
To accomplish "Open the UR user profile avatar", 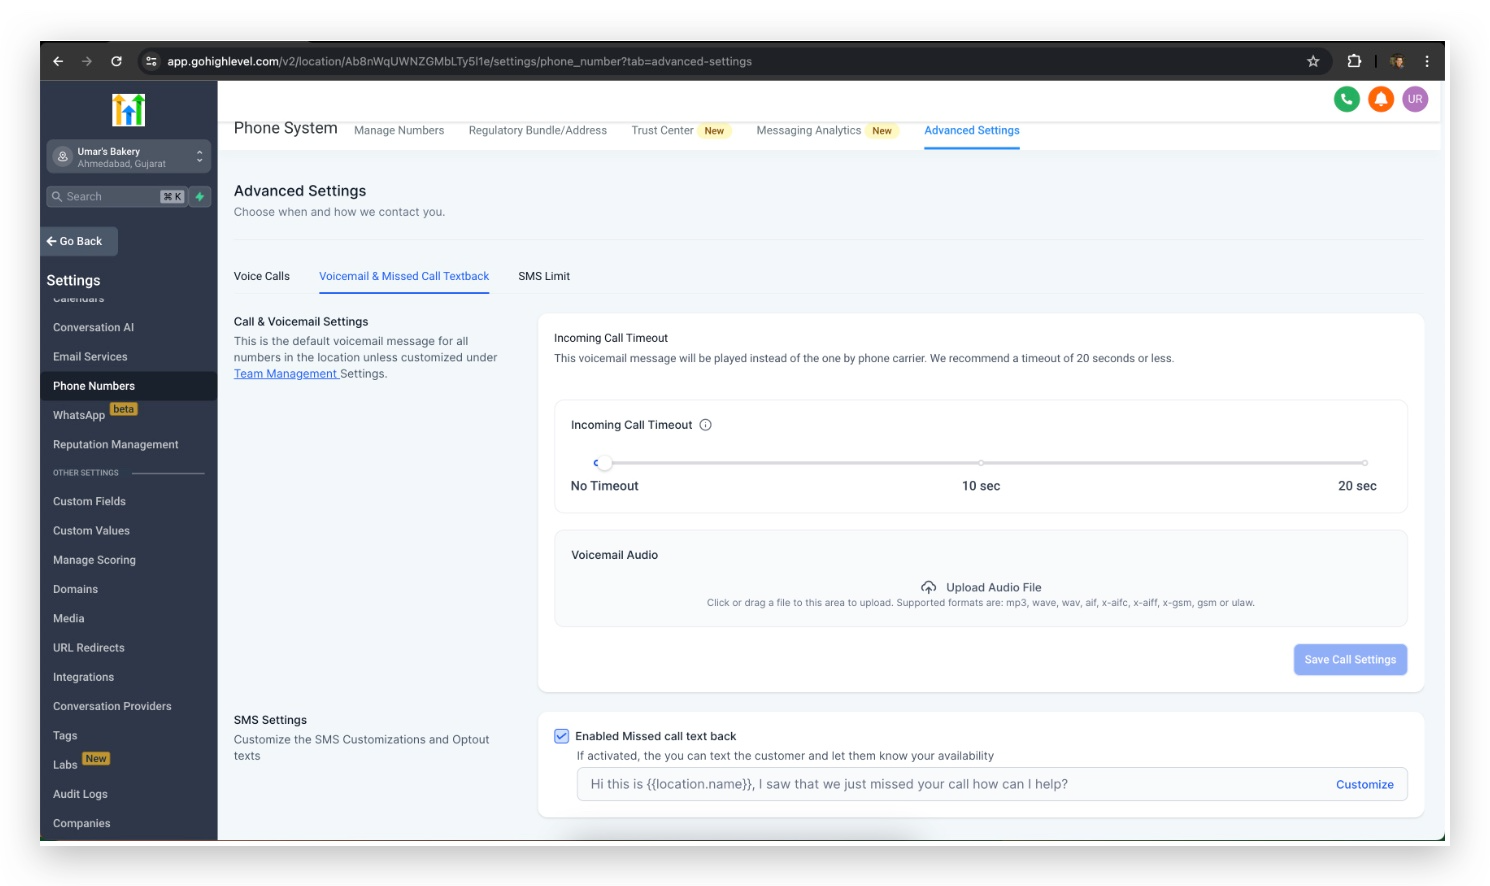I will pos(1415,99).
